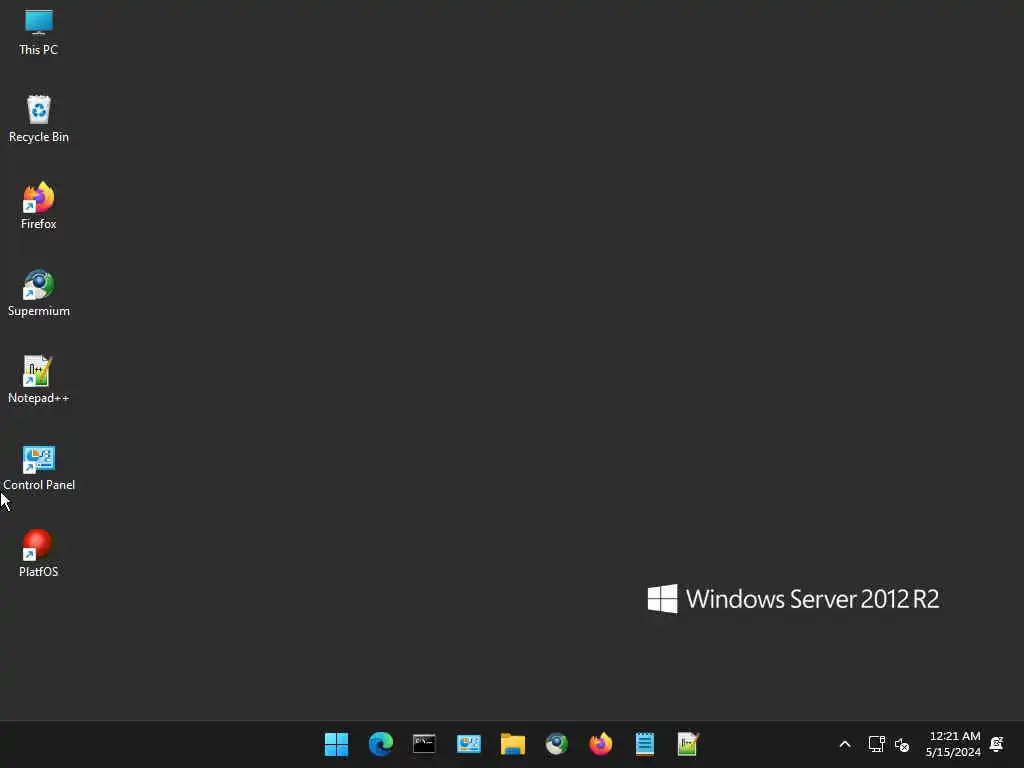
Task: Show hidden system tray icons
Action: point(844,744)
